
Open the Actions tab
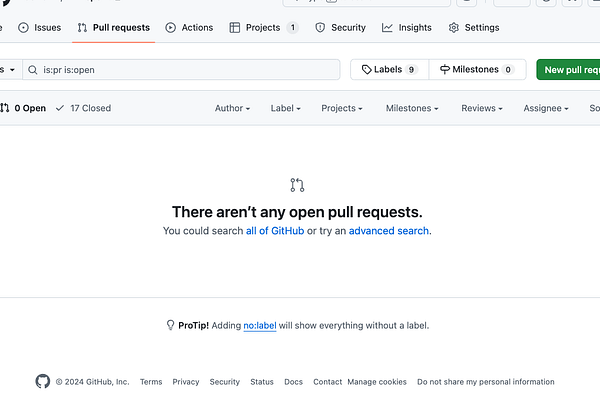pos(189,28)
